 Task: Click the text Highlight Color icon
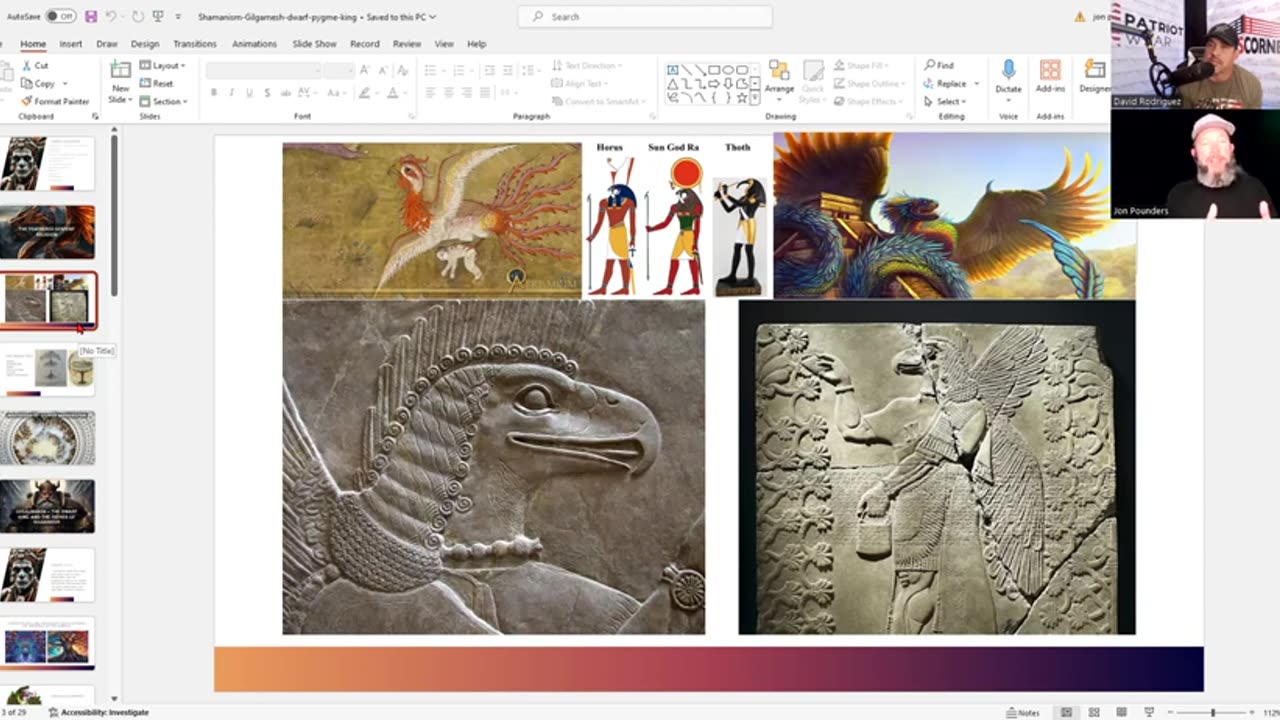365,92
